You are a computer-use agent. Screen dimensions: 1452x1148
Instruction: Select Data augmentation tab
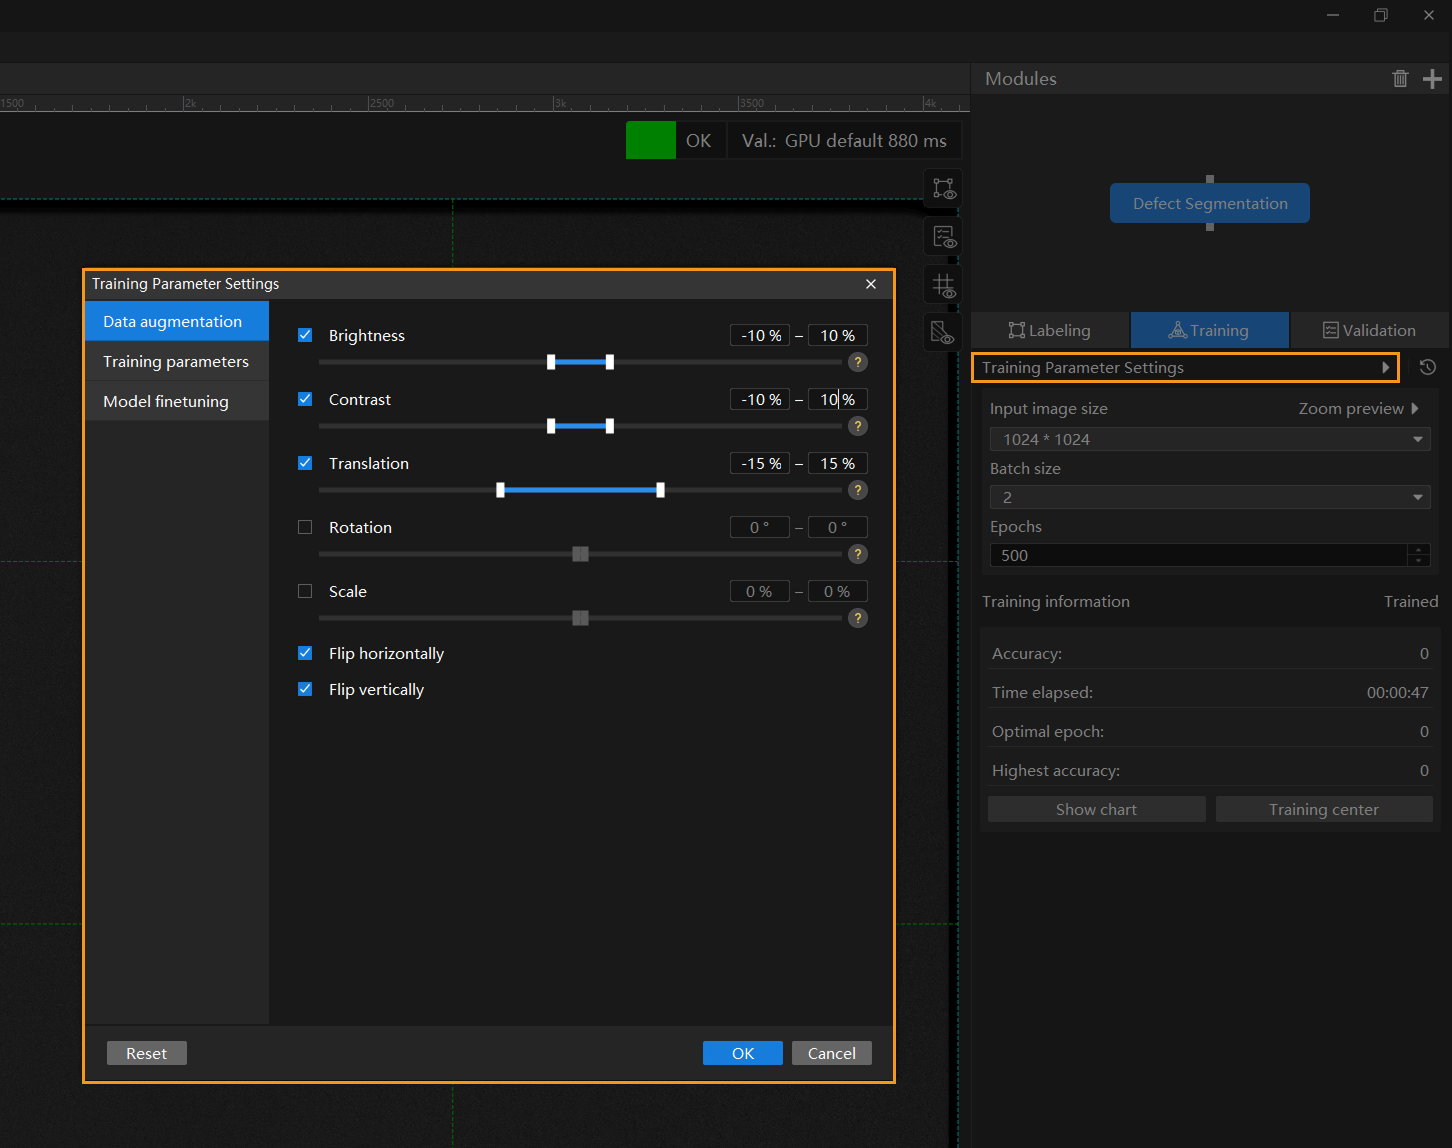(177, 321)
